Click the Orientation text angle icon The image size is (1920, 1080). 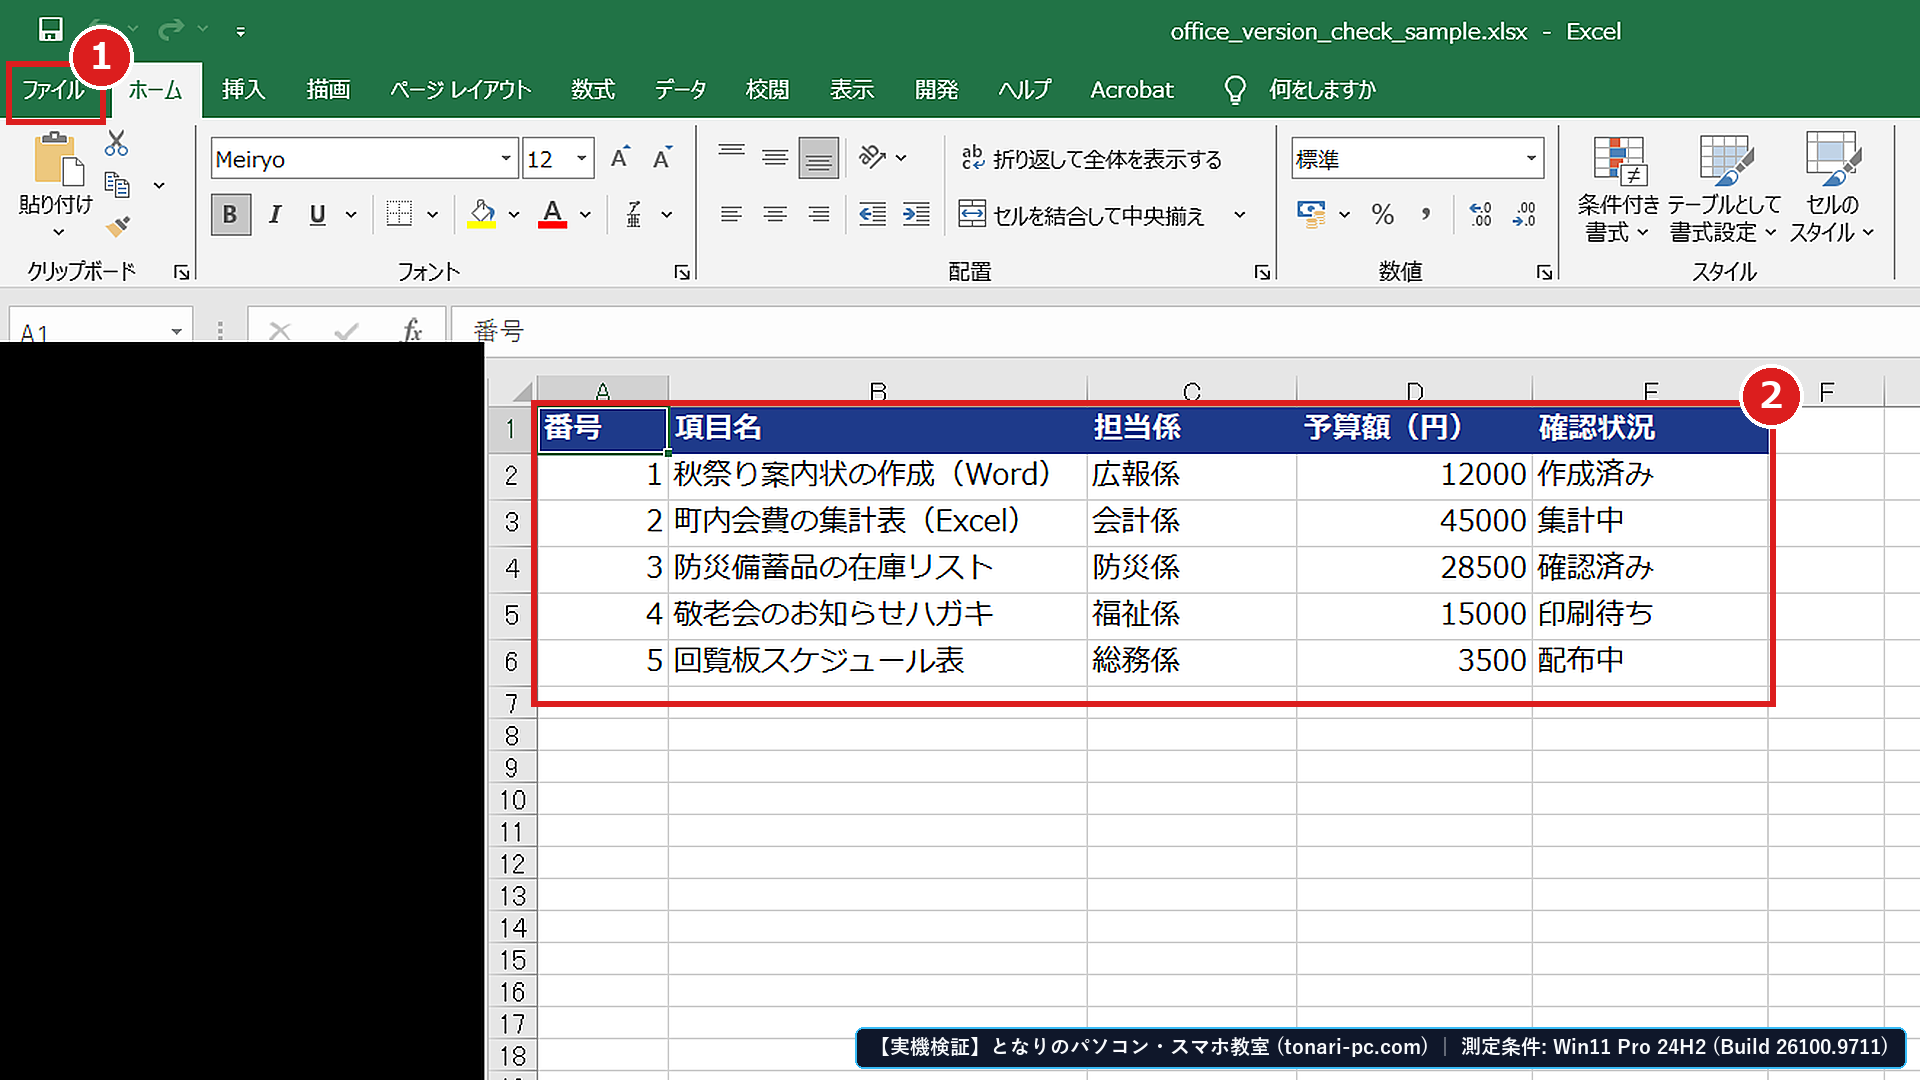(x=872, y=157)
